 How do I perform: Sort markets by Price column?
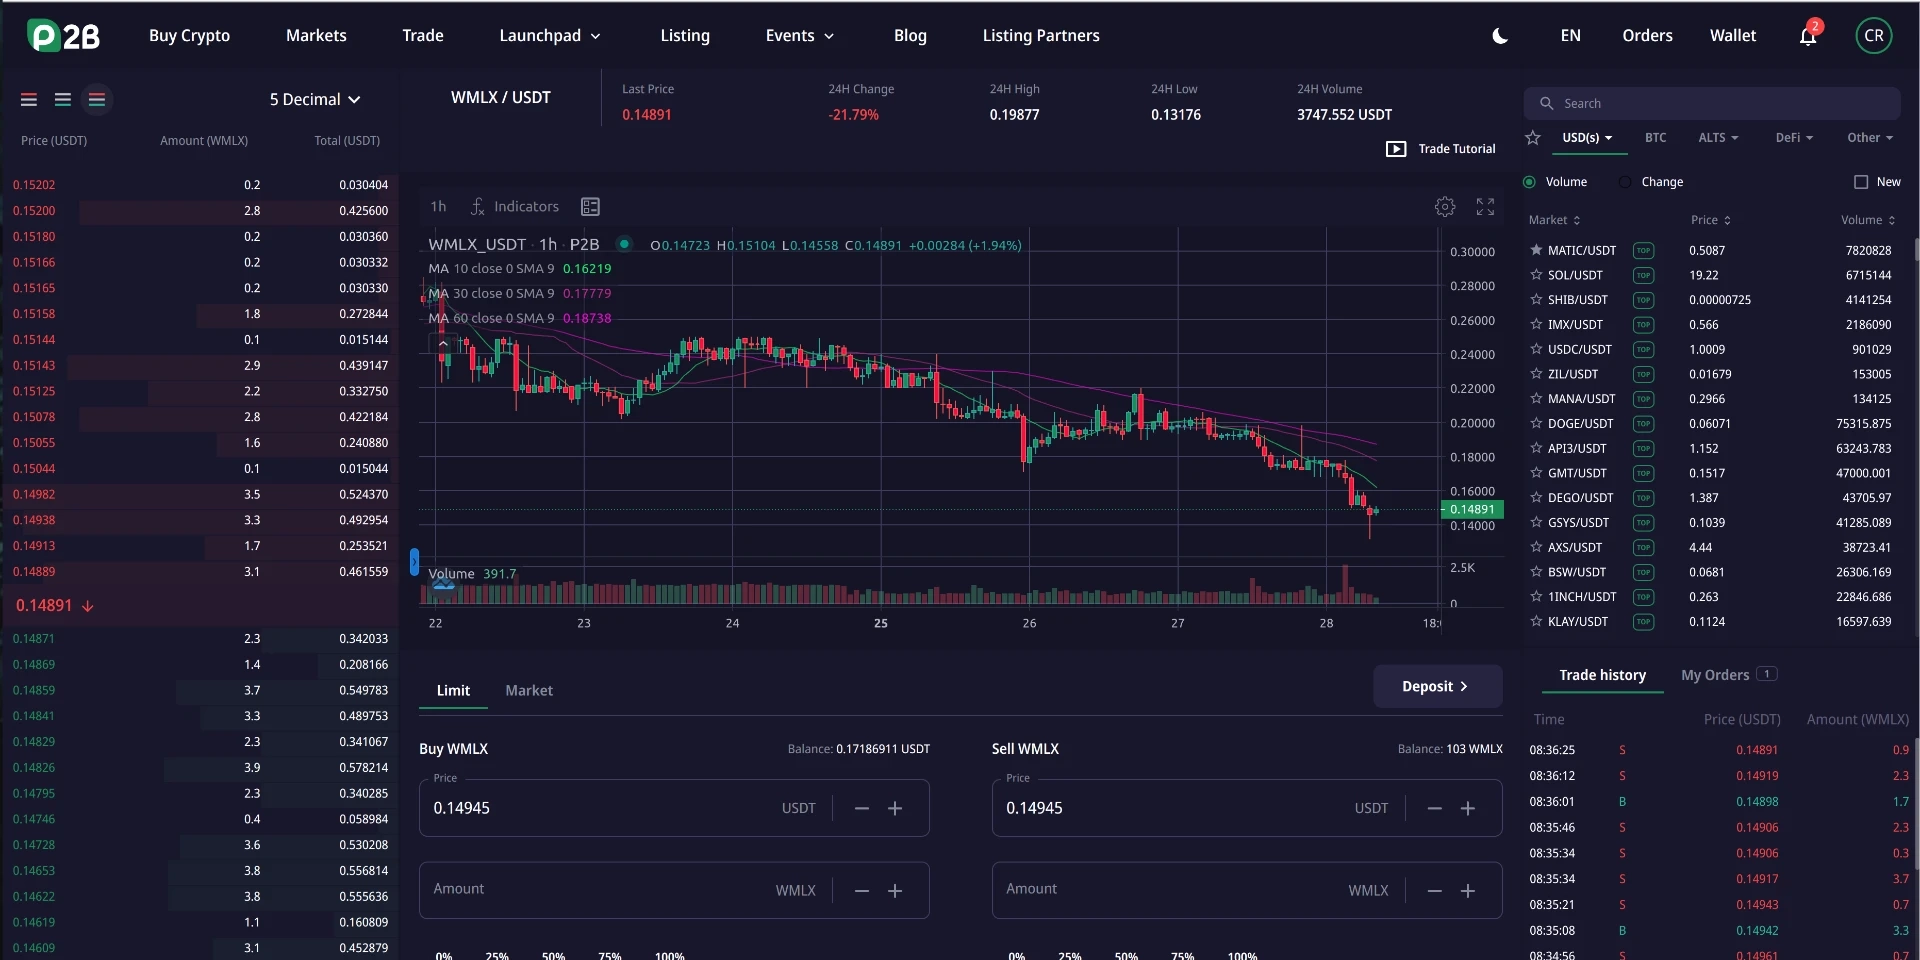(1710, 220)
